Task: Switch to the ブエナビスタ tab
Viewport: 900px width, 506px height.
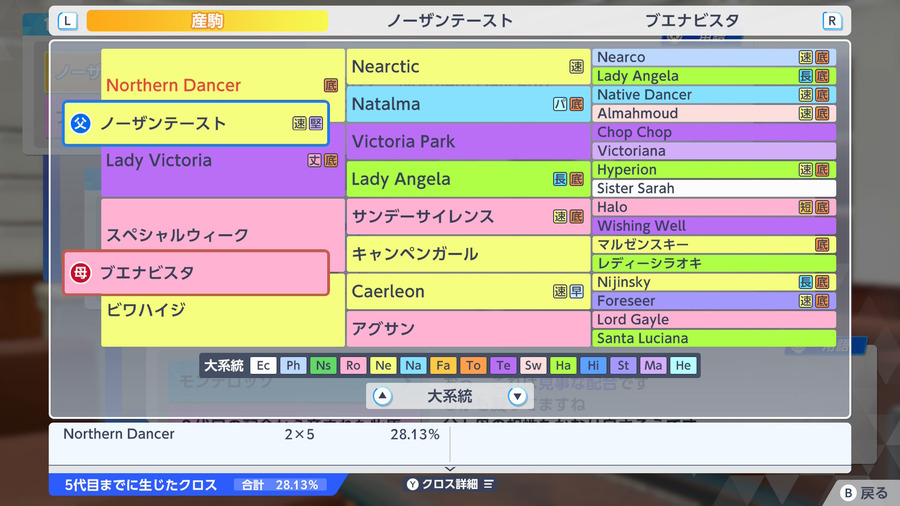Action: 692,21
